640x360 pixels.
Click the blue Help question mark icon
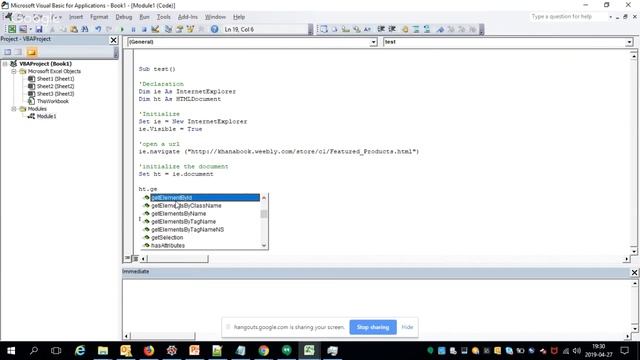pyautogui.click(x=214, y=29)
